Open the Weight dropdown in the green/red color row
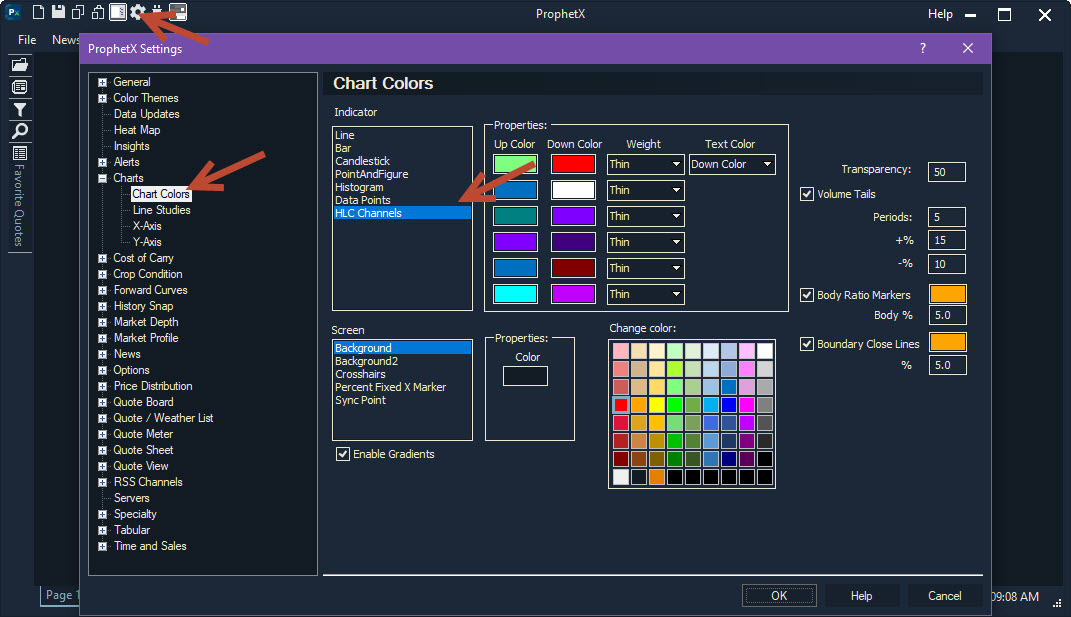The image size is (1071, 617). pyautogui.click(x=645, y=164)
